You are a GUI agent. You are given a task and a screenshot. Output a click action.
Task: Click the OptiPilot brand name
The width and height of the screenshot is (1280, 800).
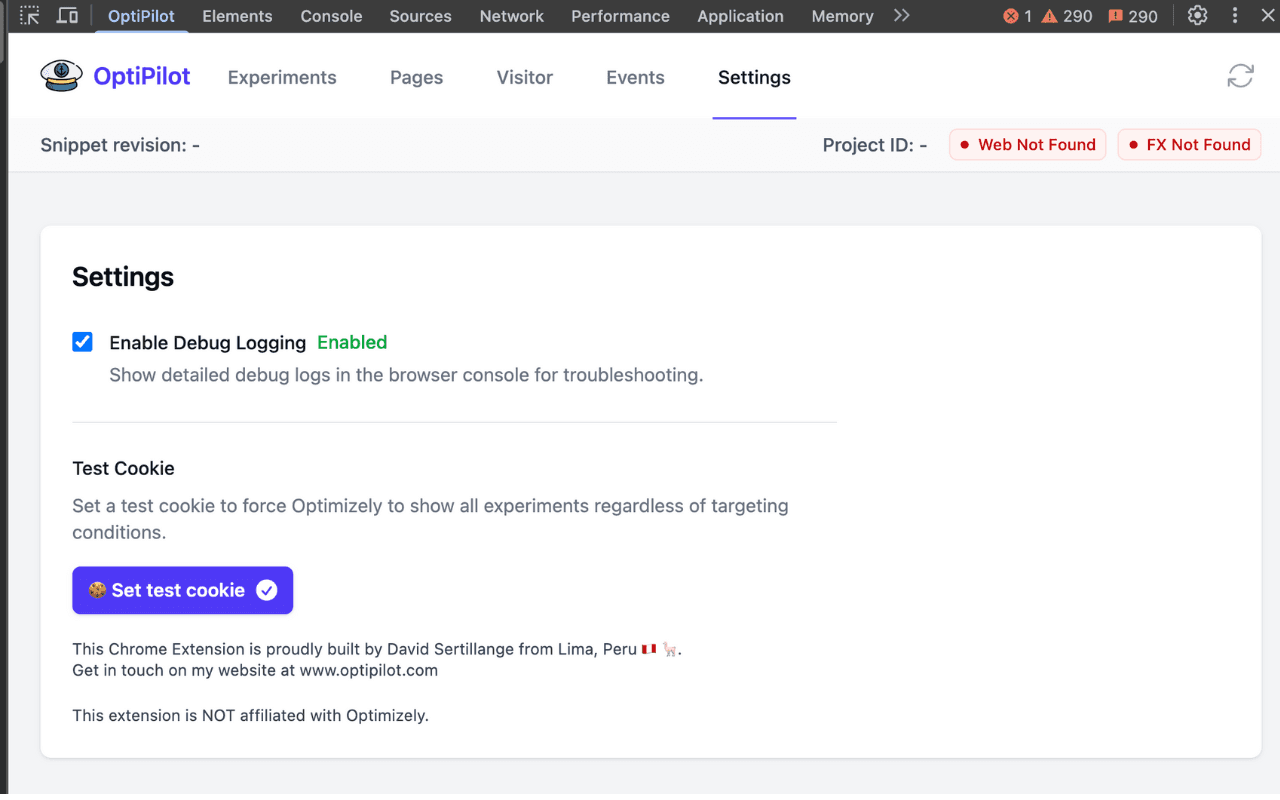click(142, 76)
